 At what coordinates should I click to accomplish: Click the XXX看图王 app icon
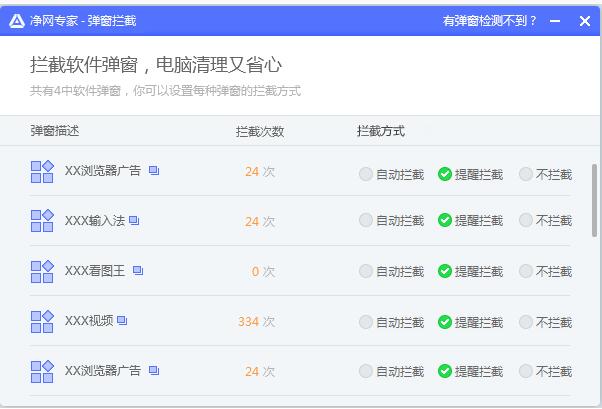point(42,271)
